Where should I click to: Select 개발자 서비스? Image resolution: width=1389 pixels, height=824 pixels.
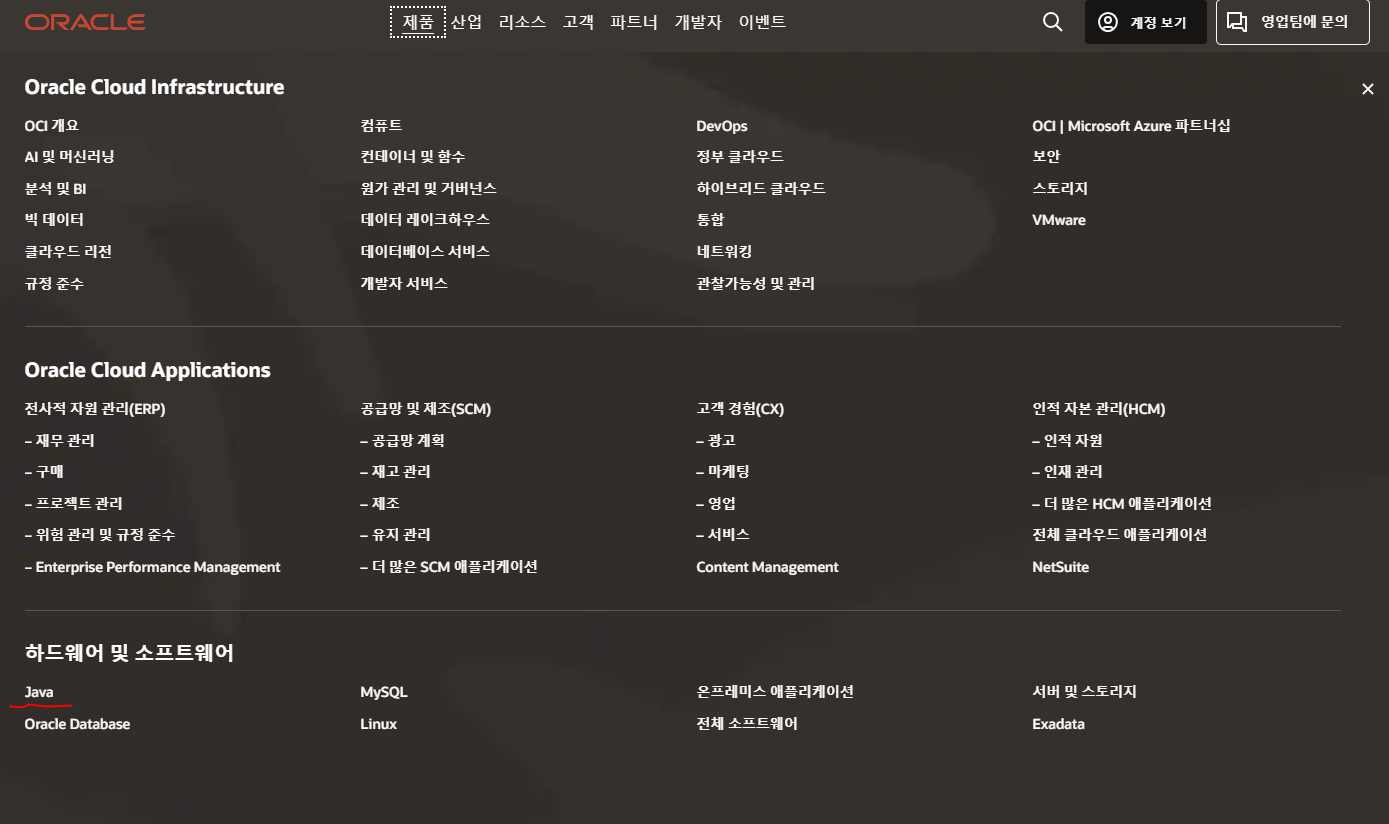[x=404, y=284]
